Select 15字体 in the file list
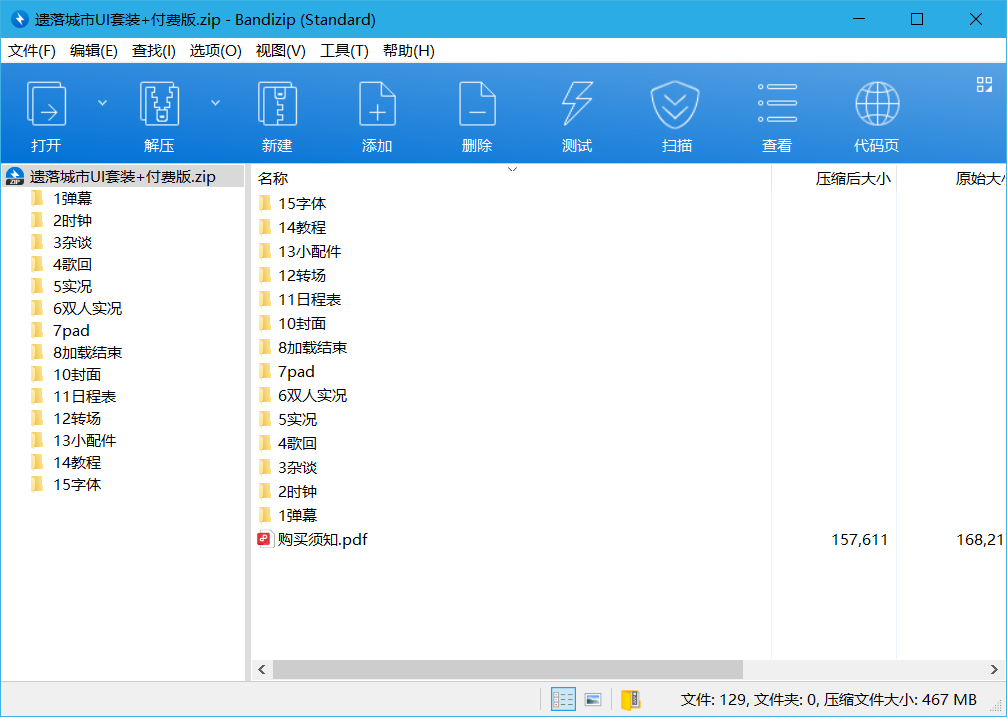1007x717 pixels. pos(302,204)
